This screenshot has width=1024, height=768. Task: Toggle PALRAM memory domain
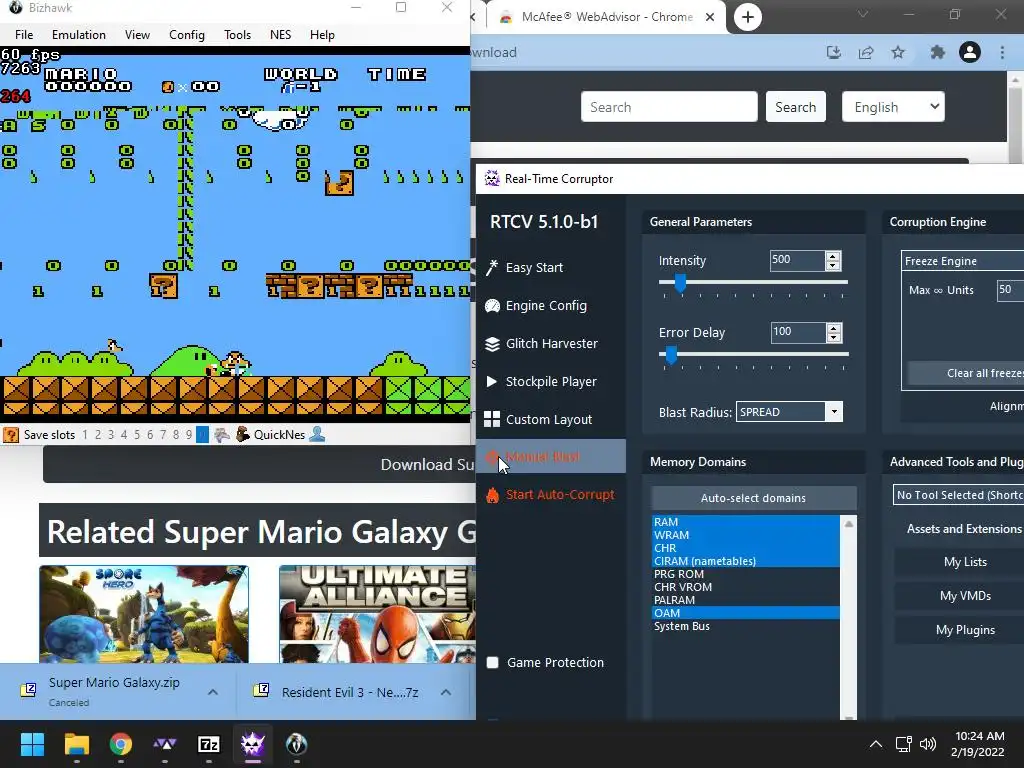point(746,600)
